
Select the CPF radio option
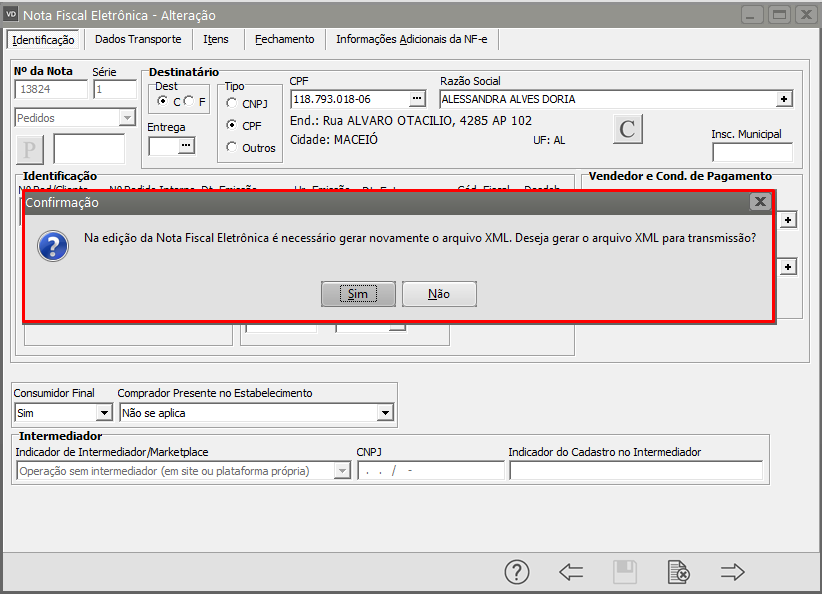tap(232, 126)
